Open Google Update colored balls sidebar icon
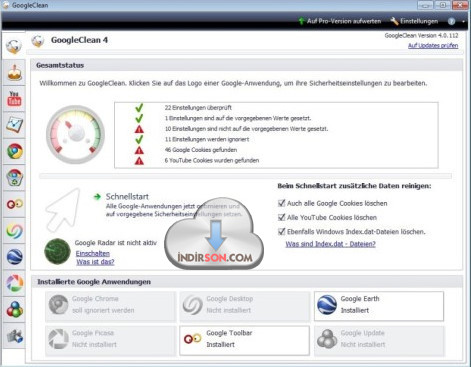This screenshot has width=471, height=367. tap(15, 309)
